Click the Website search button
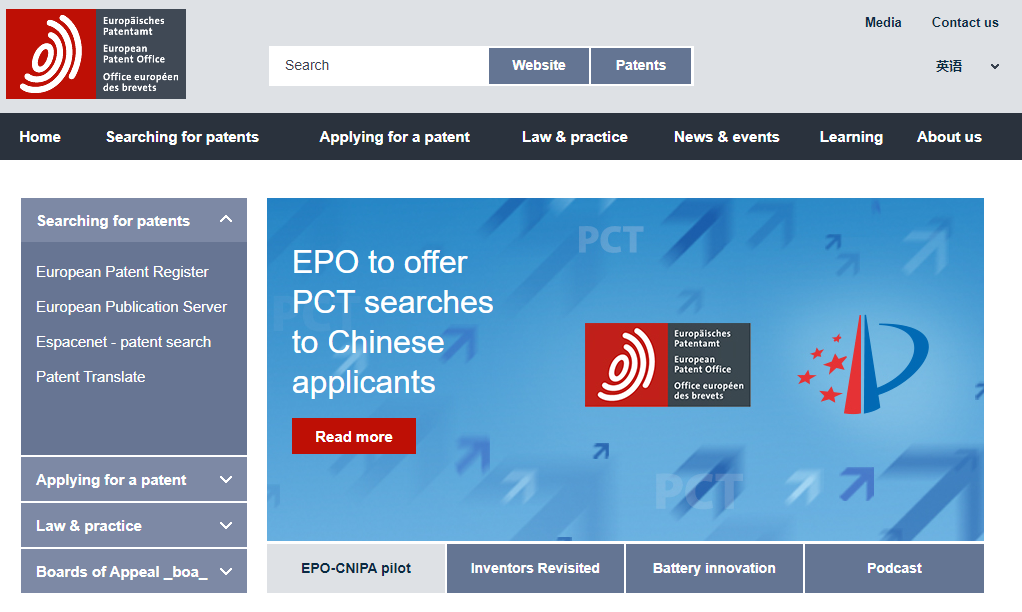 [x=539, y=66]
